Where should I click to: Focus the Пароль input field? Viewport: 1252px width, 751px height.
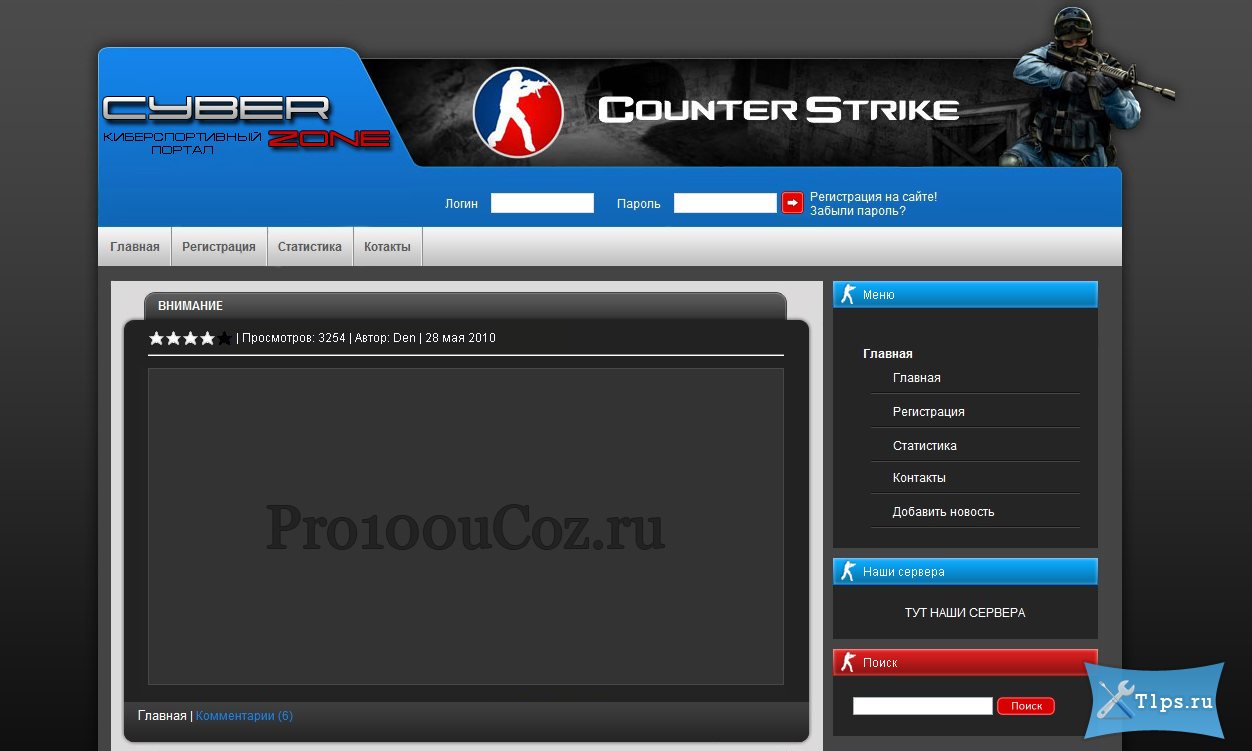pyautogui.click(x=725, y=203)
